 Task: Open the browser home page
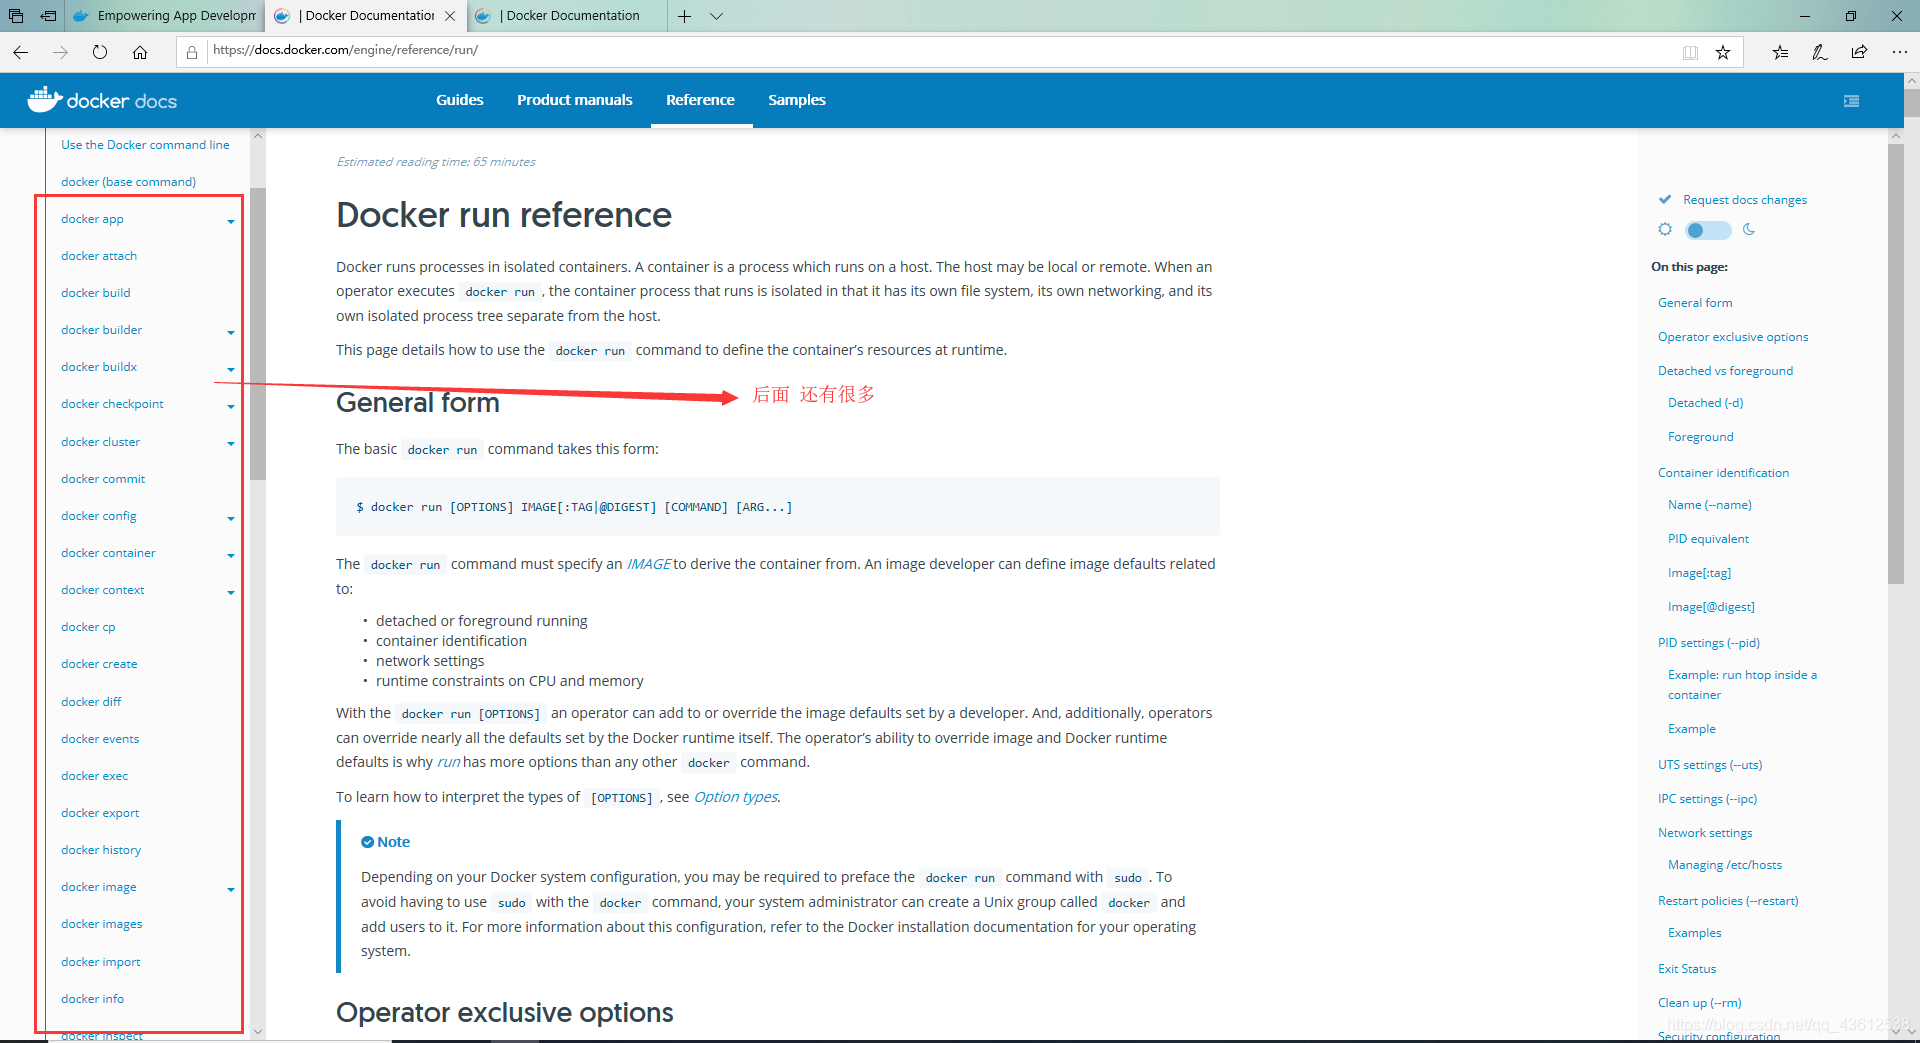pyautogui.click(x=140, y=52)
